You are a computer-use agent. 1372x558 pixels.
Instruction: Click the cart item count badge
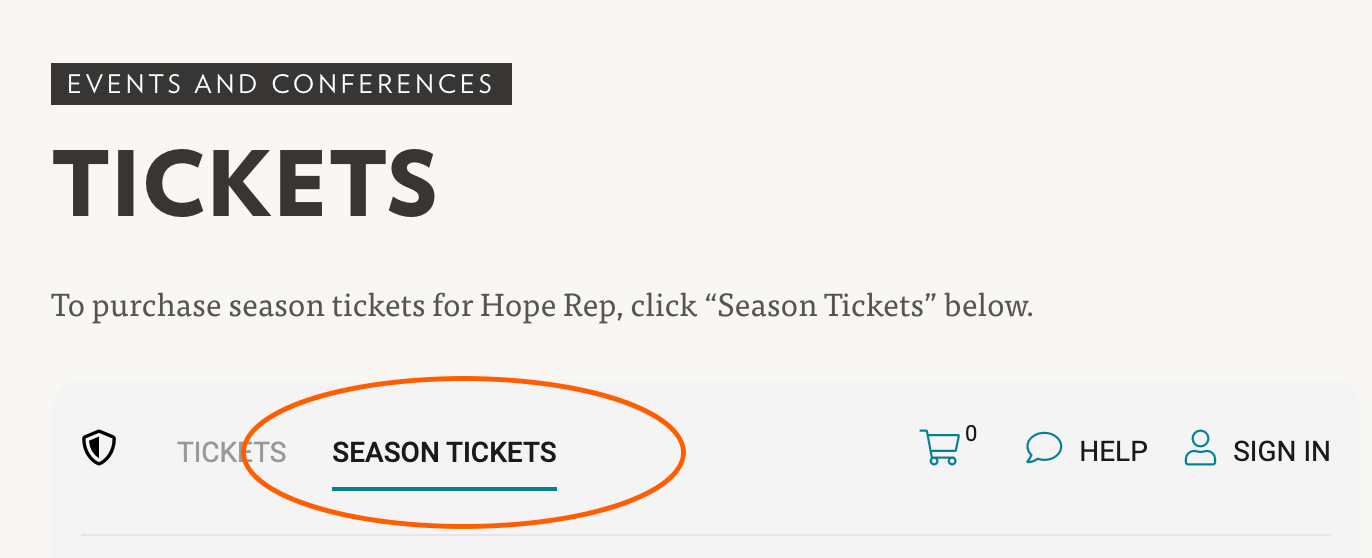[971, 434]
